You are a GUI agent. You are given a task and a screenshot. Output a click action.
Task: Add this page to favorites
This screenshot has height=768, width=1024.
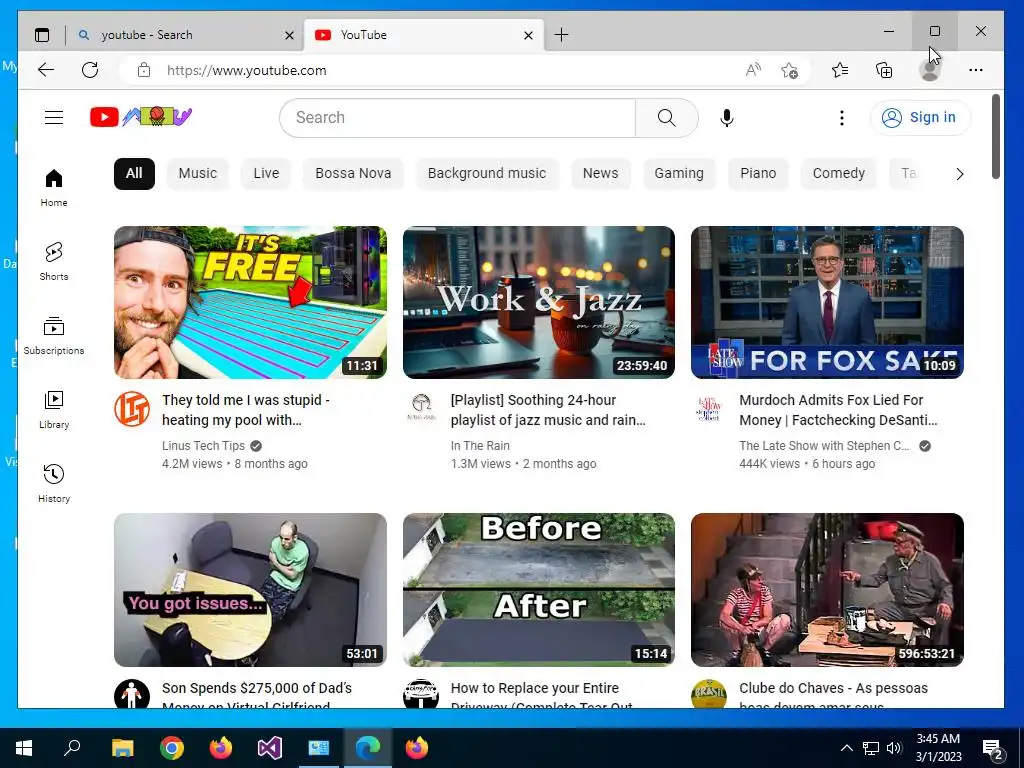pos(790,70)
